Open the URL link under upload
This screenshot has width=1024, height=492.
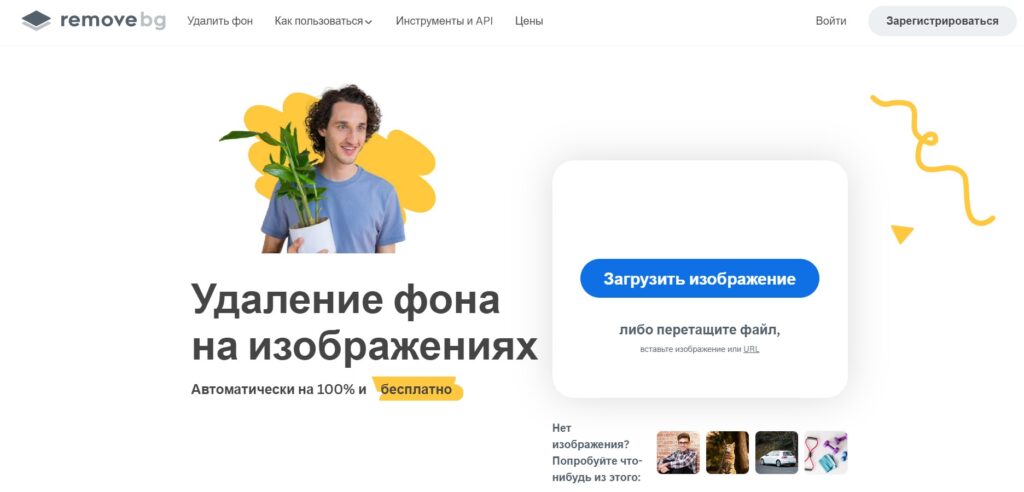tap(751, 349)
